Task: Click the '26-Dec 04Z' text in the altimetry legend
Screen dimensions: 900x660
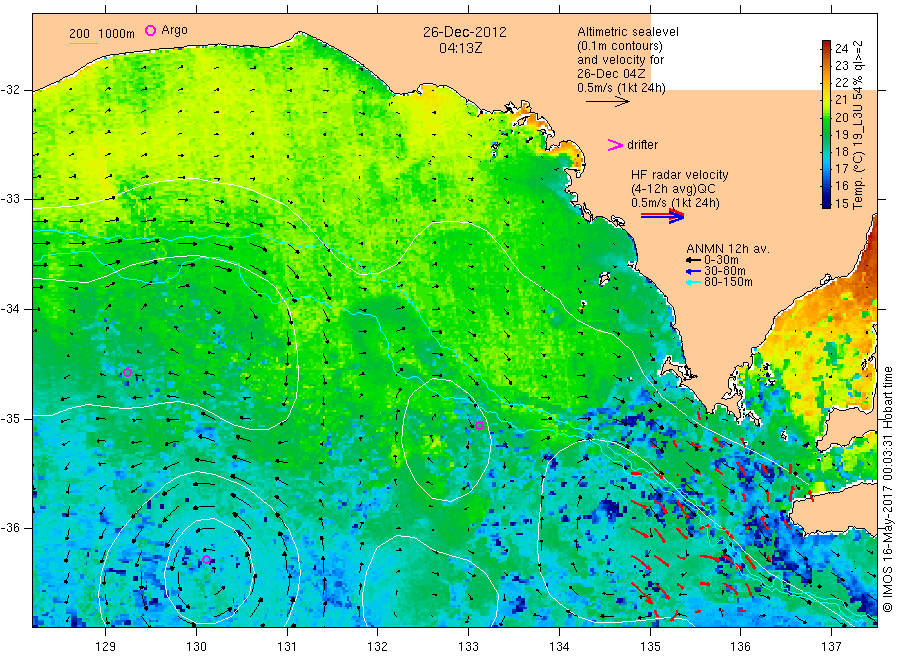Action: coord(611,74)
